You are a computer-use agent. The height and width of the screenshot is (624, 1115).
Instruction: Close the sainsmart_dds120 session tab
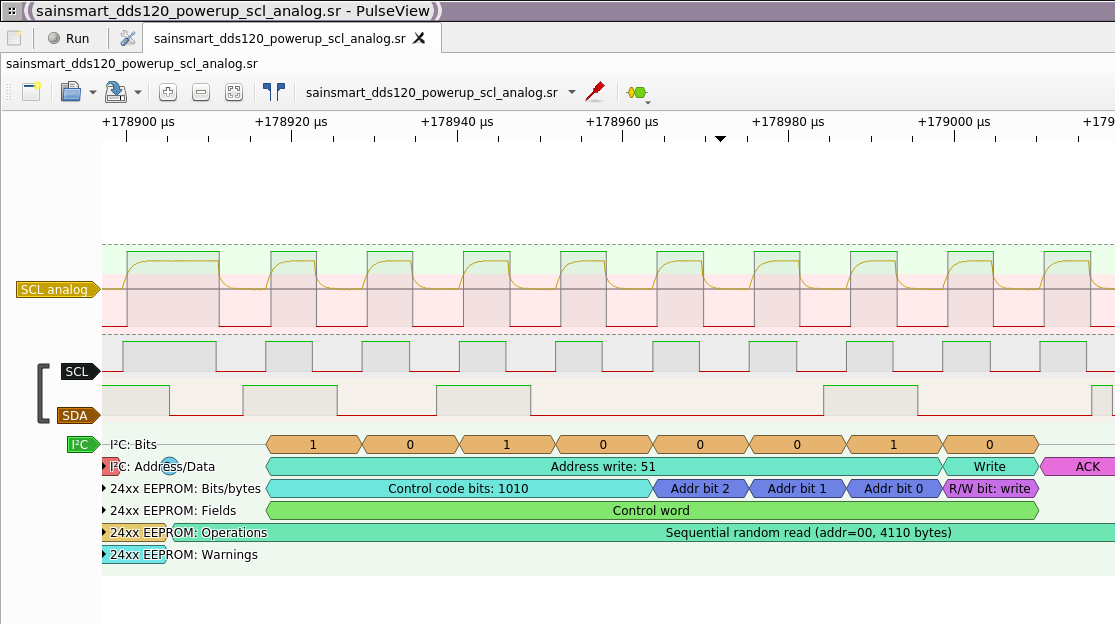click(x=420, y=38)
